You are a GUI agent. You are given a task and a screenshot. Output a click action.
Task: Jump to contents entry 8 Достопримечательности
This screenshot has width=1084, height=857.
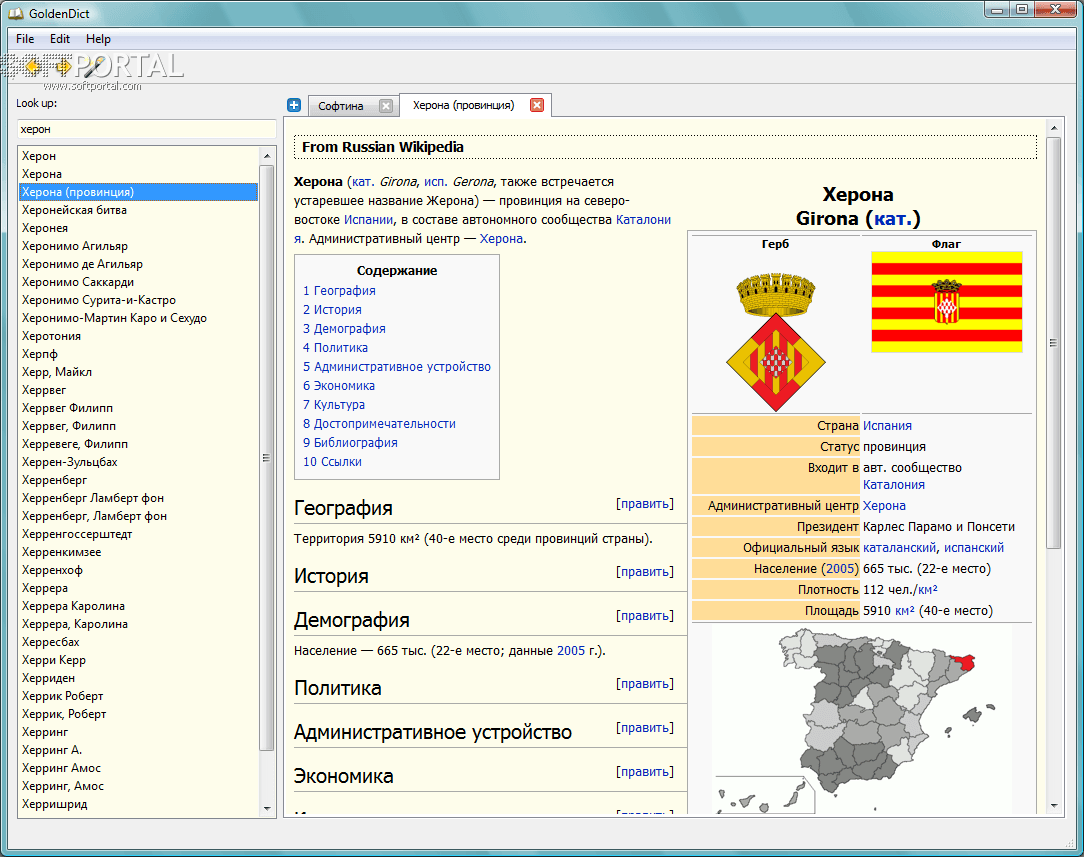(x=380, y=424)
